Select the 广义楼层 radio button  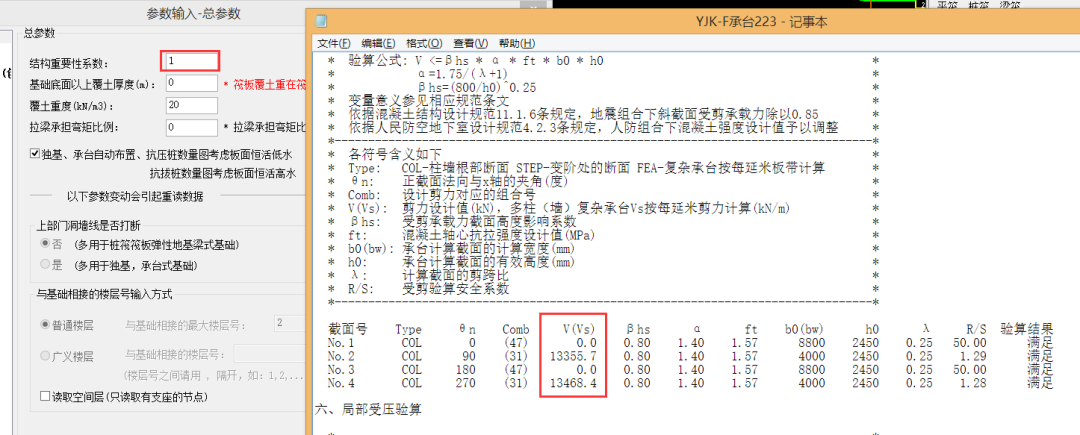45,355
